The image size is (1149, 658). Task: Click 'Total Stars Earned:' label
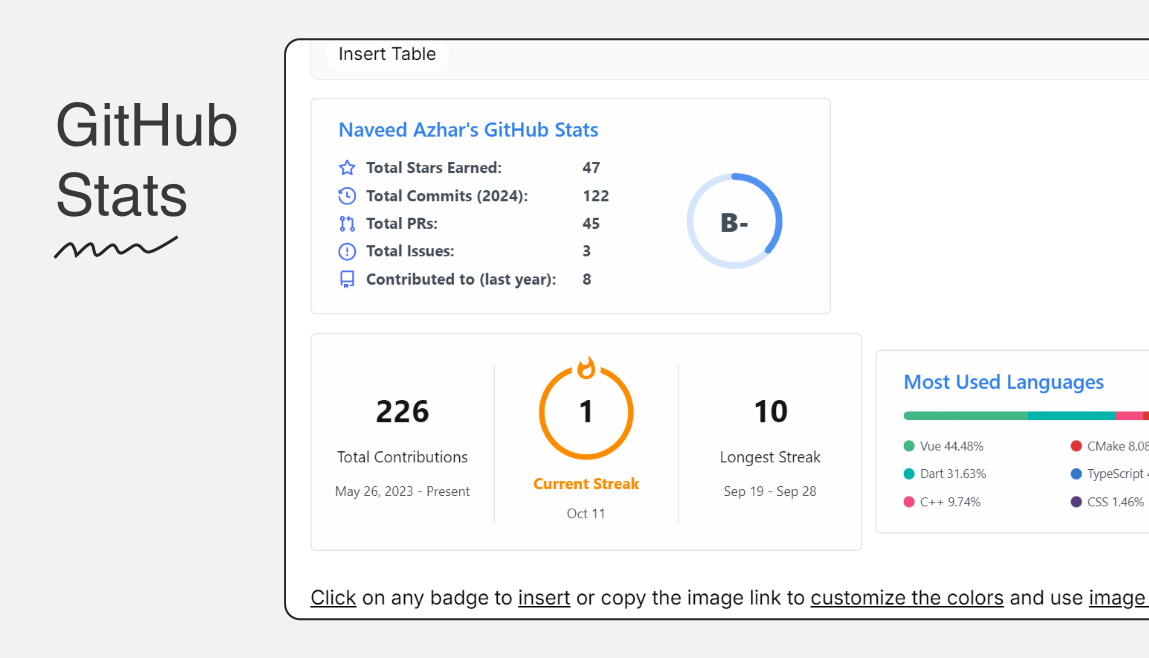click(434, 168)
